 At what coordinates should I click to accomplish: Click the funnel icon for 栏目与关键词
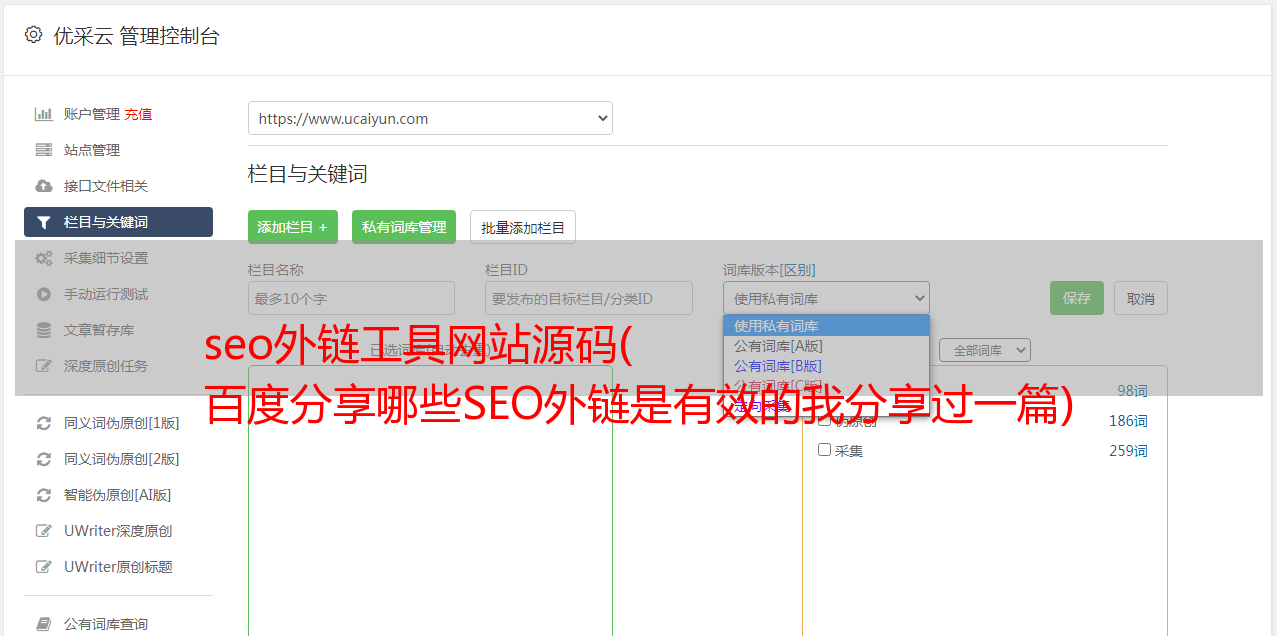coord(44,222)
